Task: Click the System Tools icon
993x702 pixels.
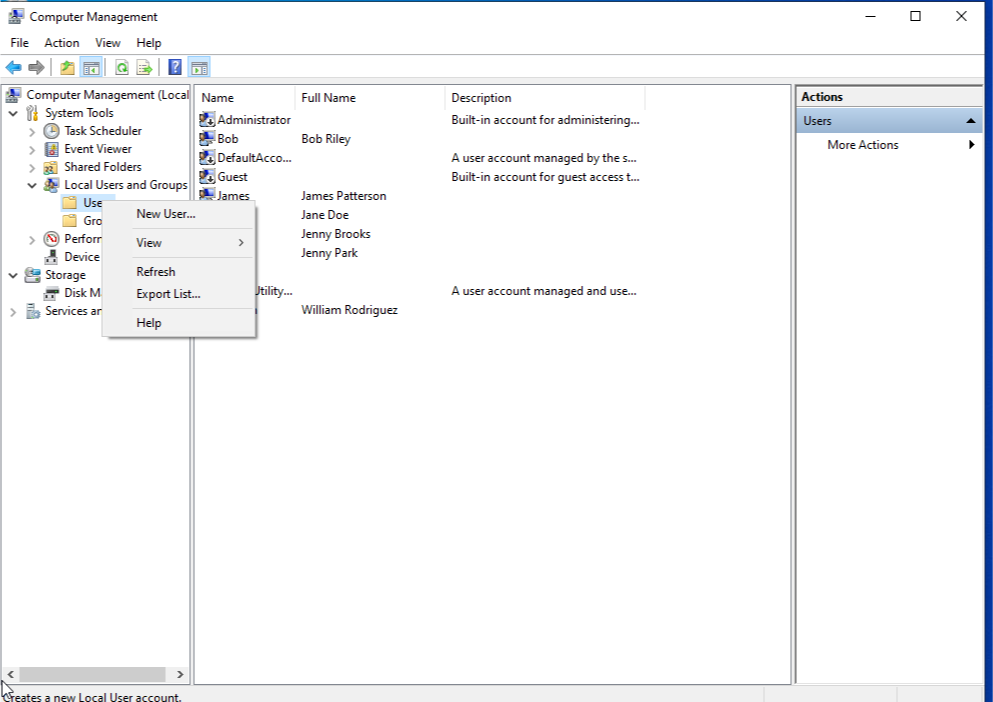Action: click(x=32, y=113)
